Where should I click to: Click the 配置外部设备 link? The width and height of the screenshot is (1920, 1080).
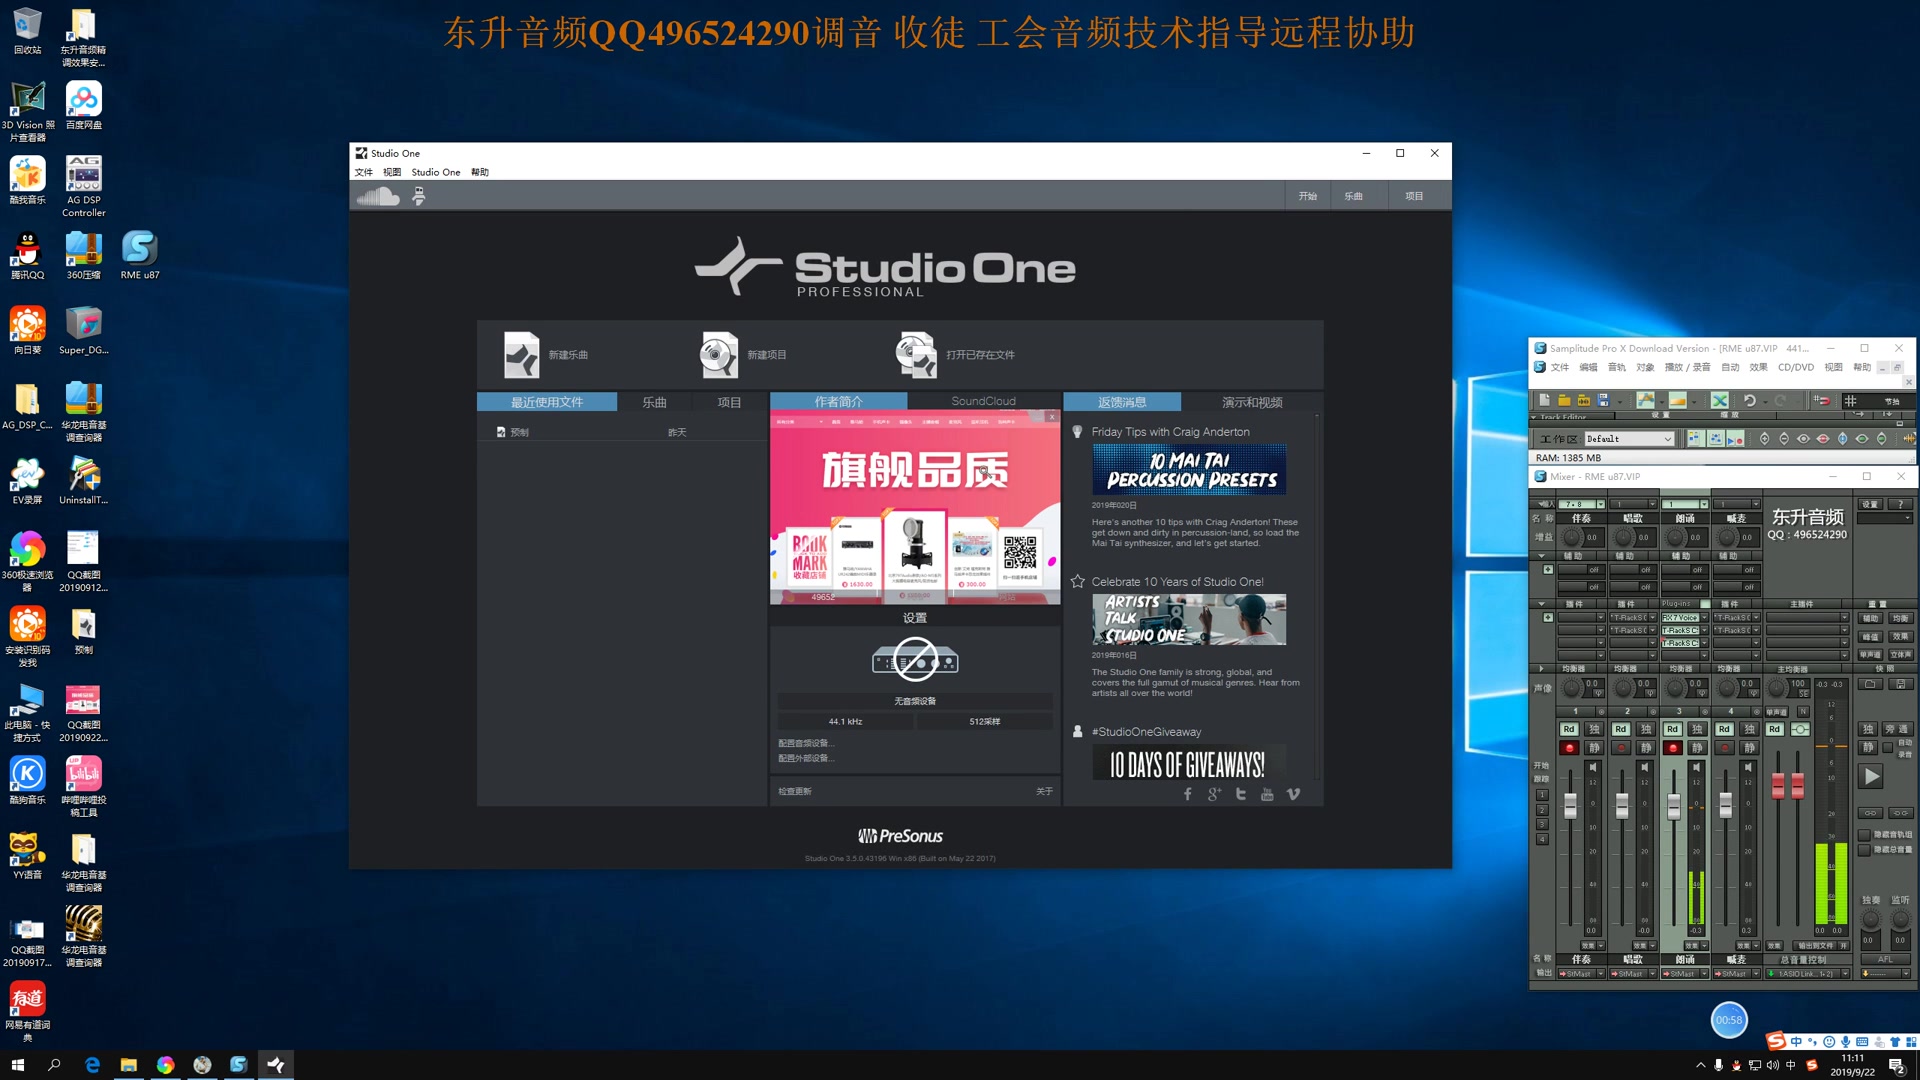point(805,758)
